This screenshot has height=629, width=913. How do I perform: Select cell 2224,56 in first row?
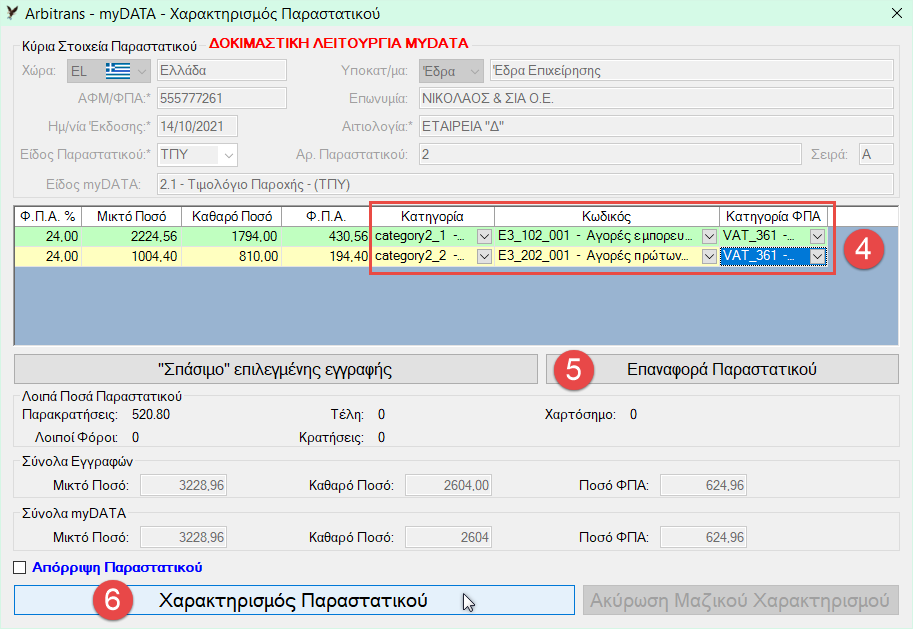pyautogui.click(x=132, y=236)
